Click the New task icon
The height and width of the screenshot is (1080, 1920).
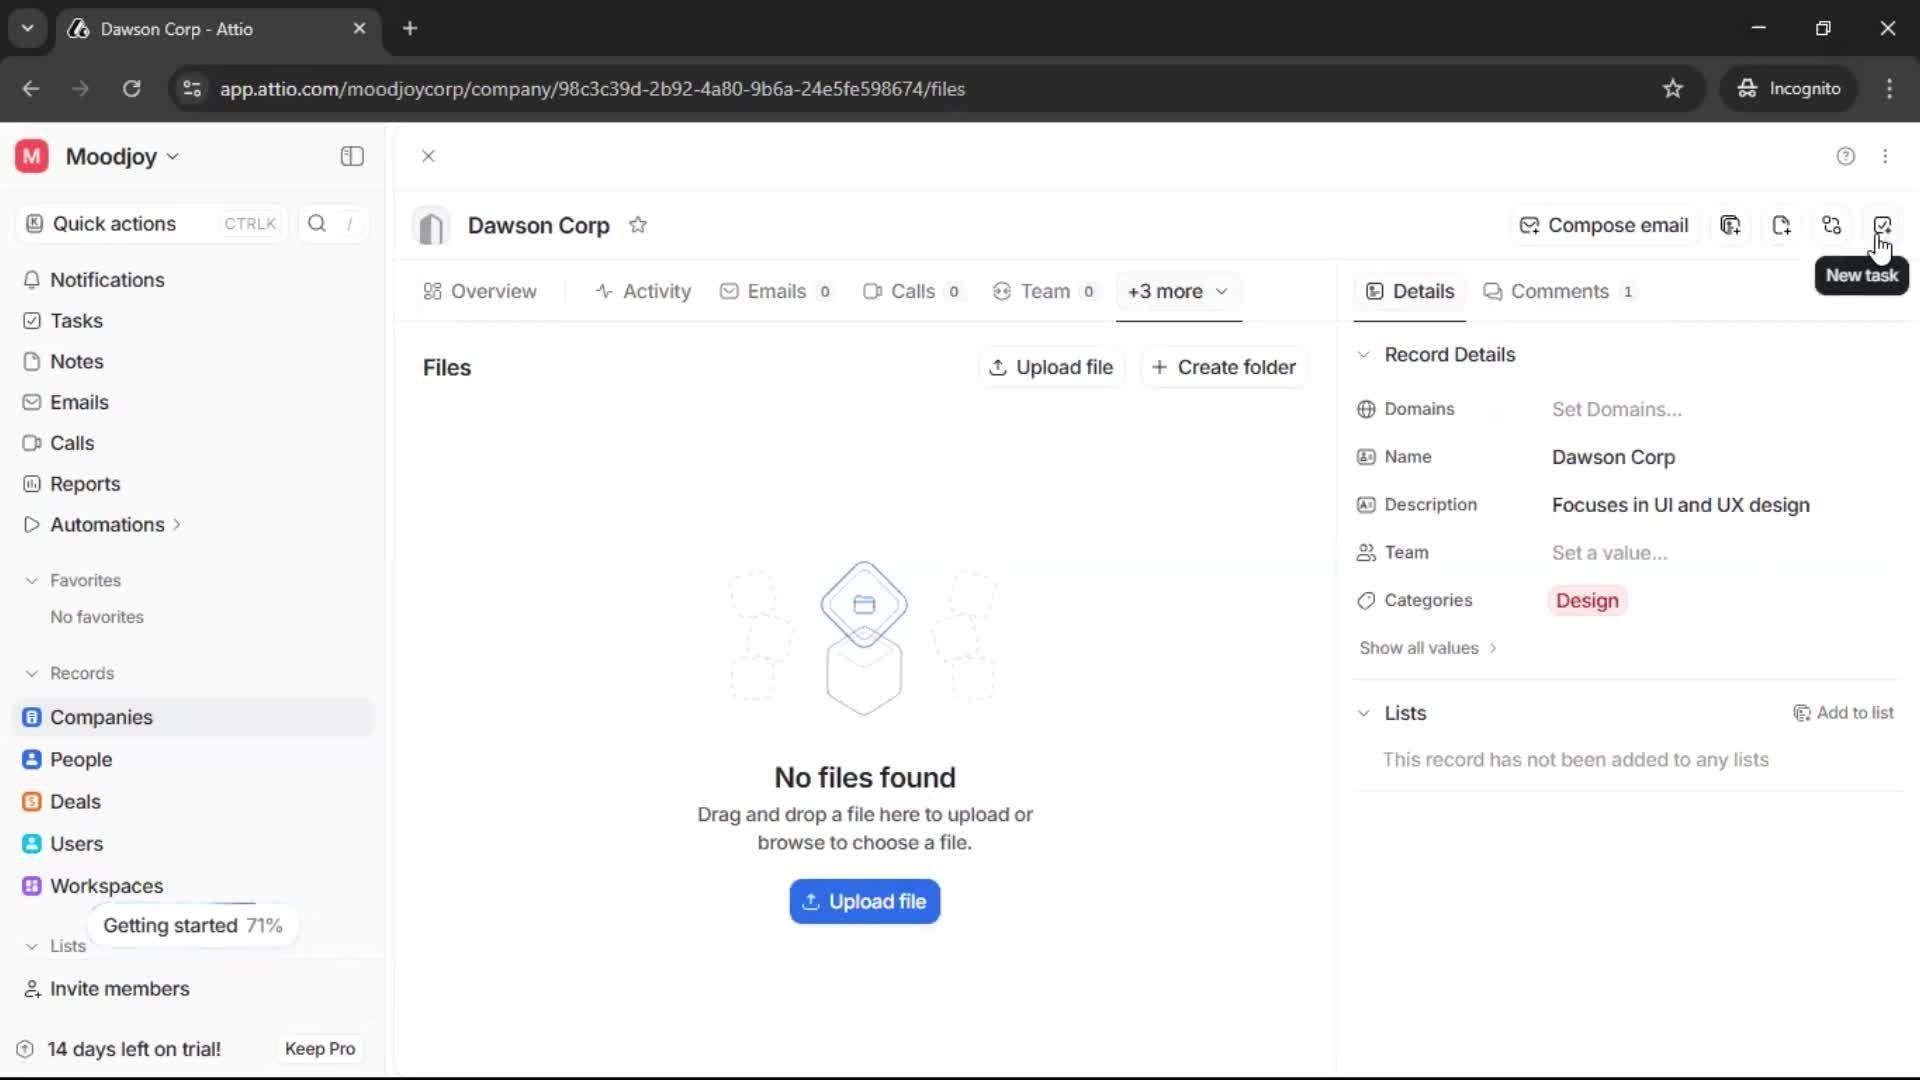coord(1884,225)
